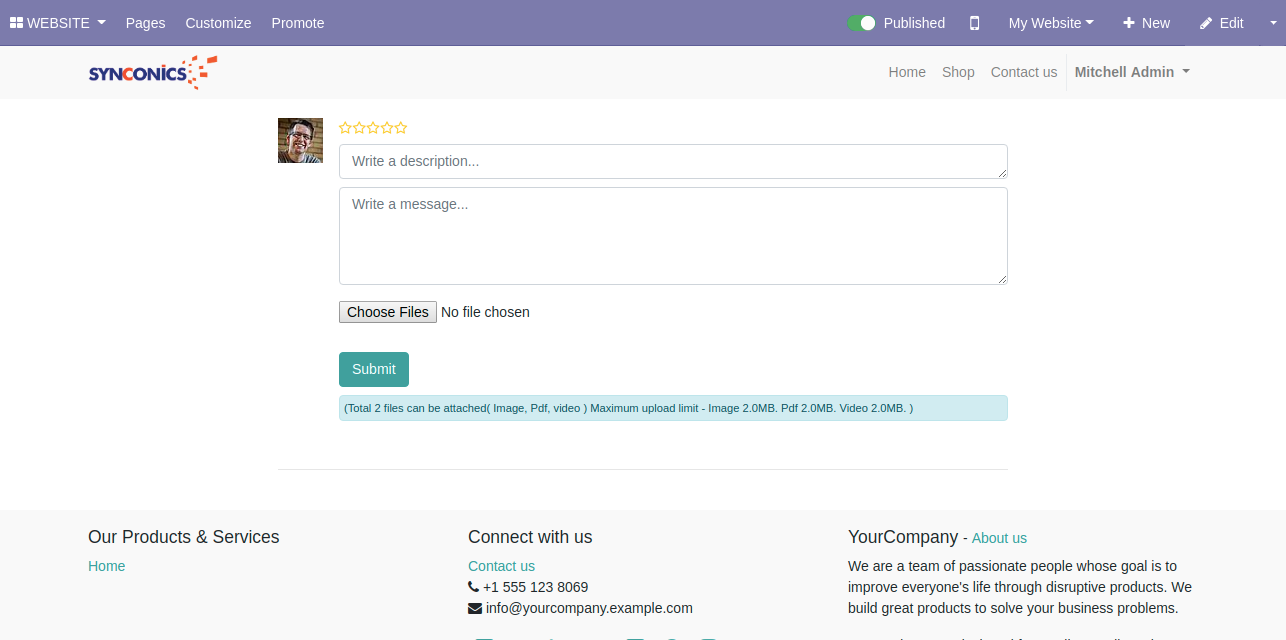Screen dimensions: 1286x640
Task: Select the fifth rating star
Action: (401, 128)
